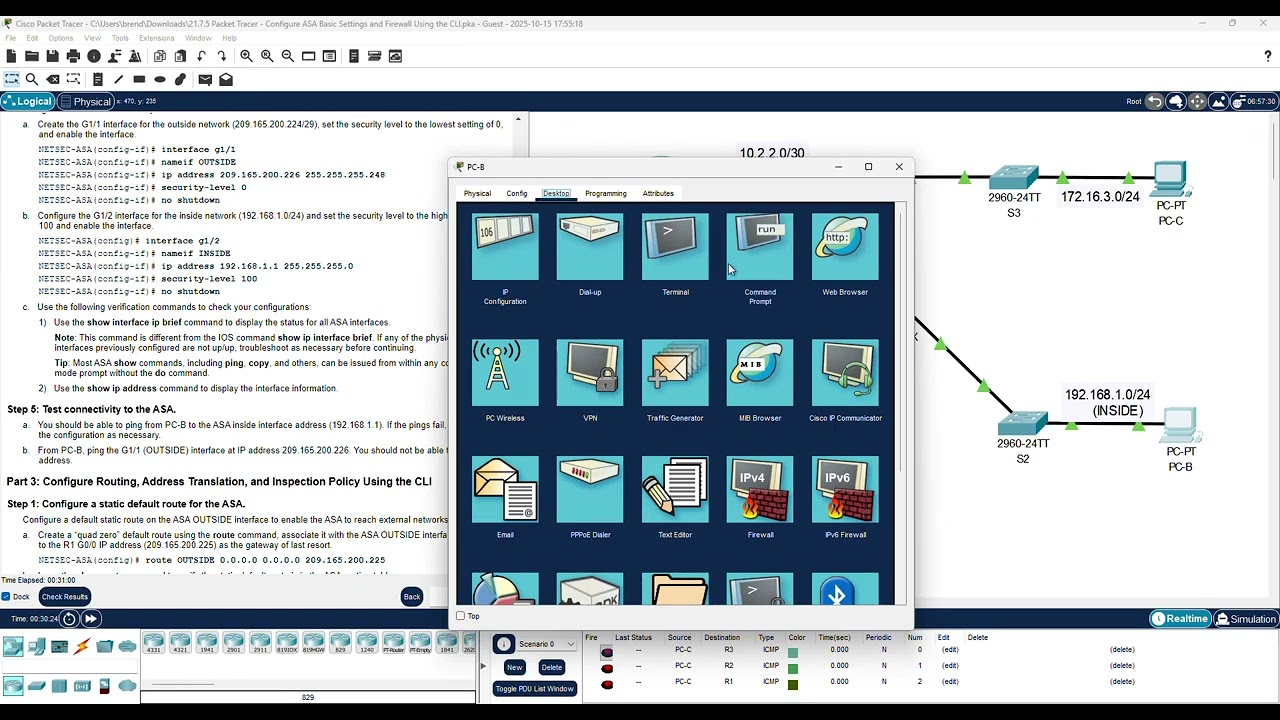Switch to Attributes tab
The width and height of the screenshot is (1280, 720).
coord(658,193)
